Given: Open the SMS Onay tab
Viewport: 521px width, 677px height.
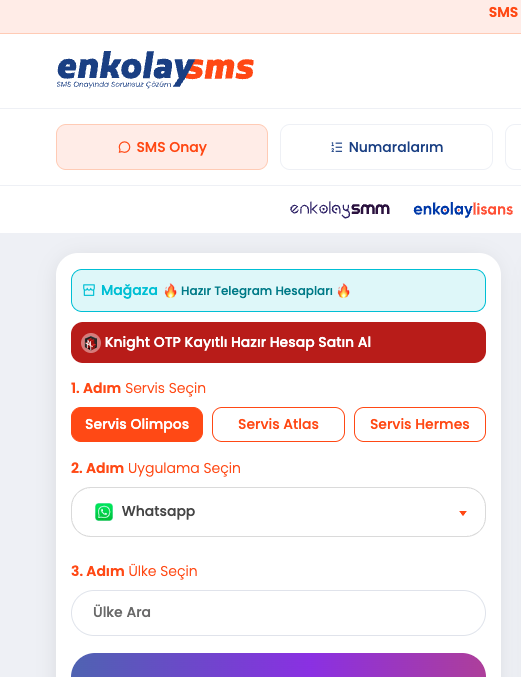Looking at the screenshot, I should (162, 147).
